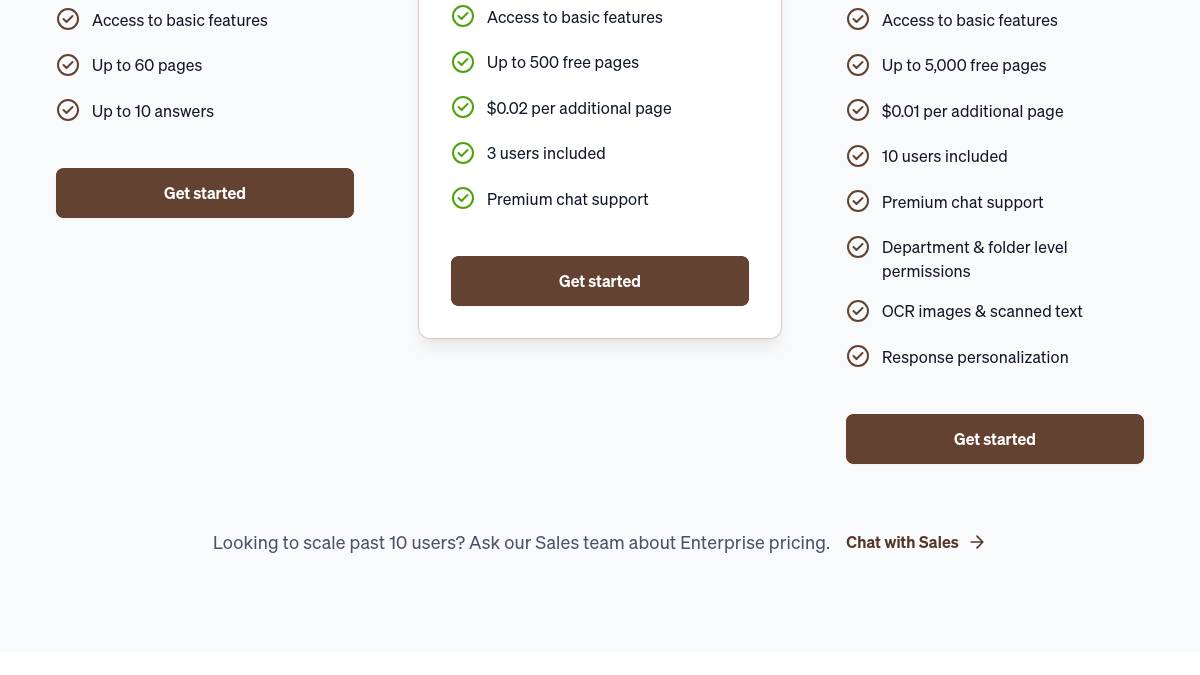Open the Chat with Sales link
1200x675 pixels.
[x=902, y=542]
